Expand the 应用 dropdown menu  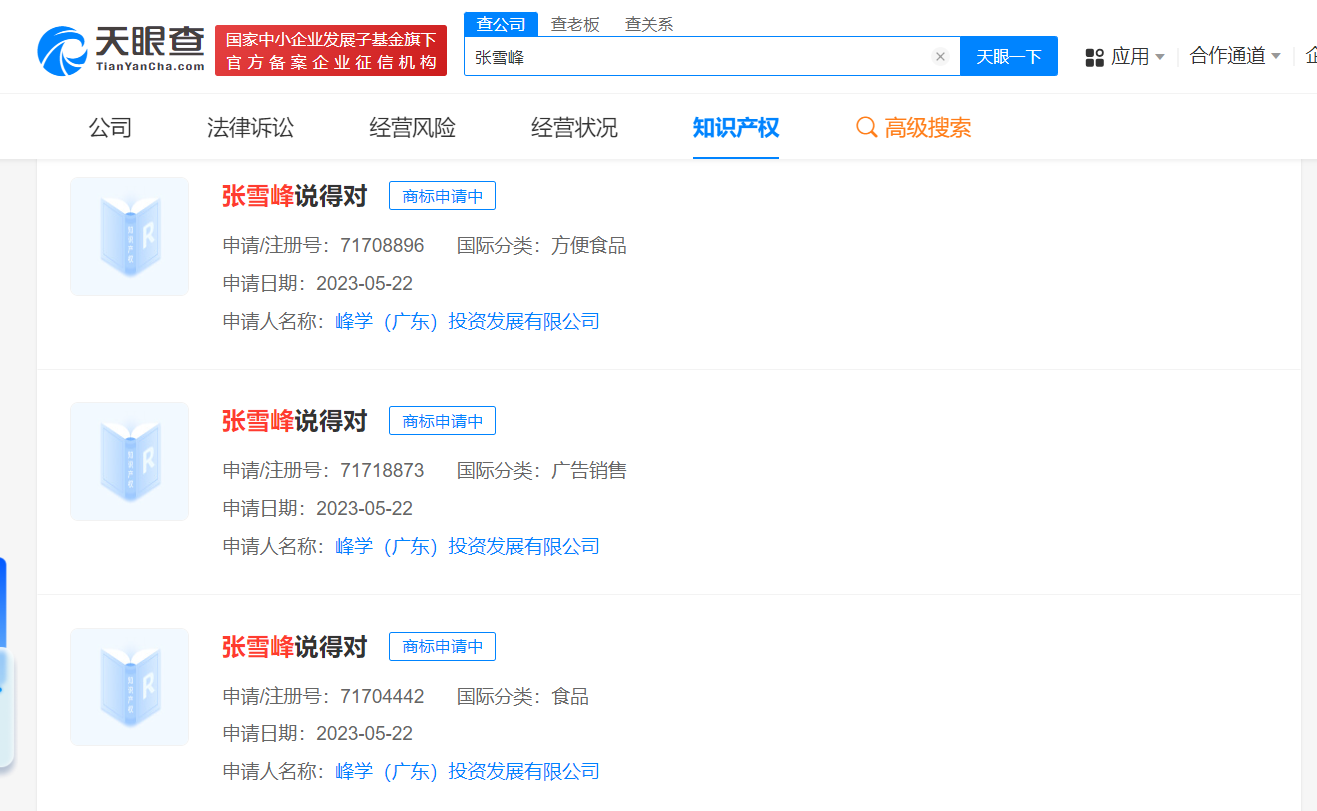click(1159, 57)
